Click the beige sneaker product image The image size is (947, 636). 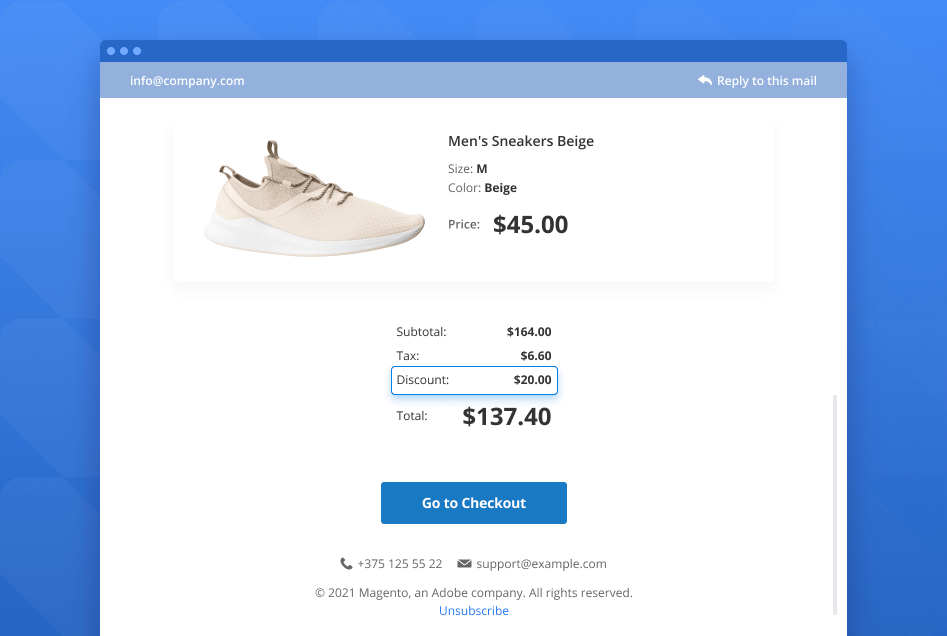click(x=314, y=200)
